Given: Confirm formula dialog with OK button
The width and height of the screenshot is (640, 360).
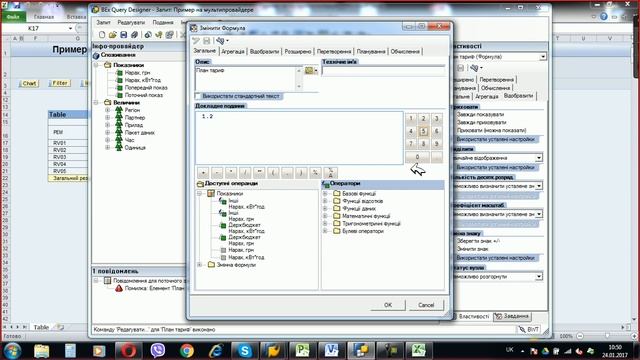Looking at the screenshot, I should pos(388,305).
